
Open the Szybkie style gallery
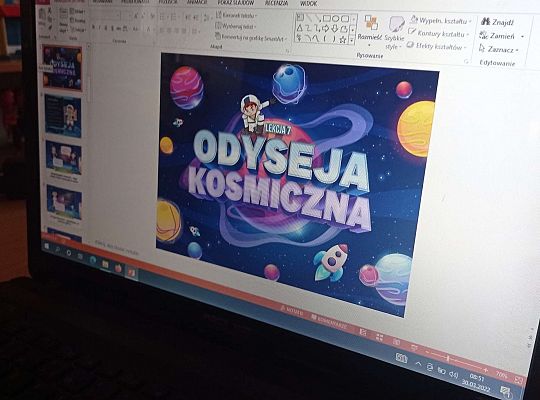click(x=394, y=34)
